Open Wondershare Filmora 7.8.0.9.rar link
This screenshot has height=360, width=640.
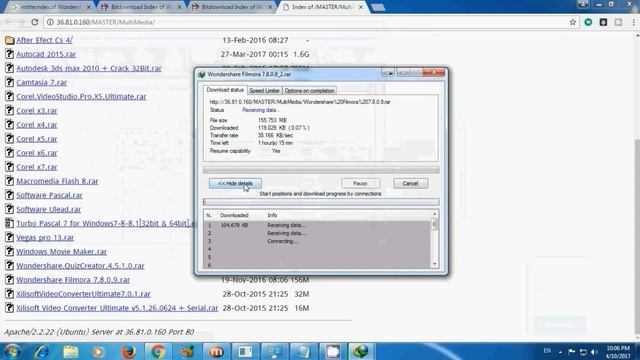[x=73, y=280]
